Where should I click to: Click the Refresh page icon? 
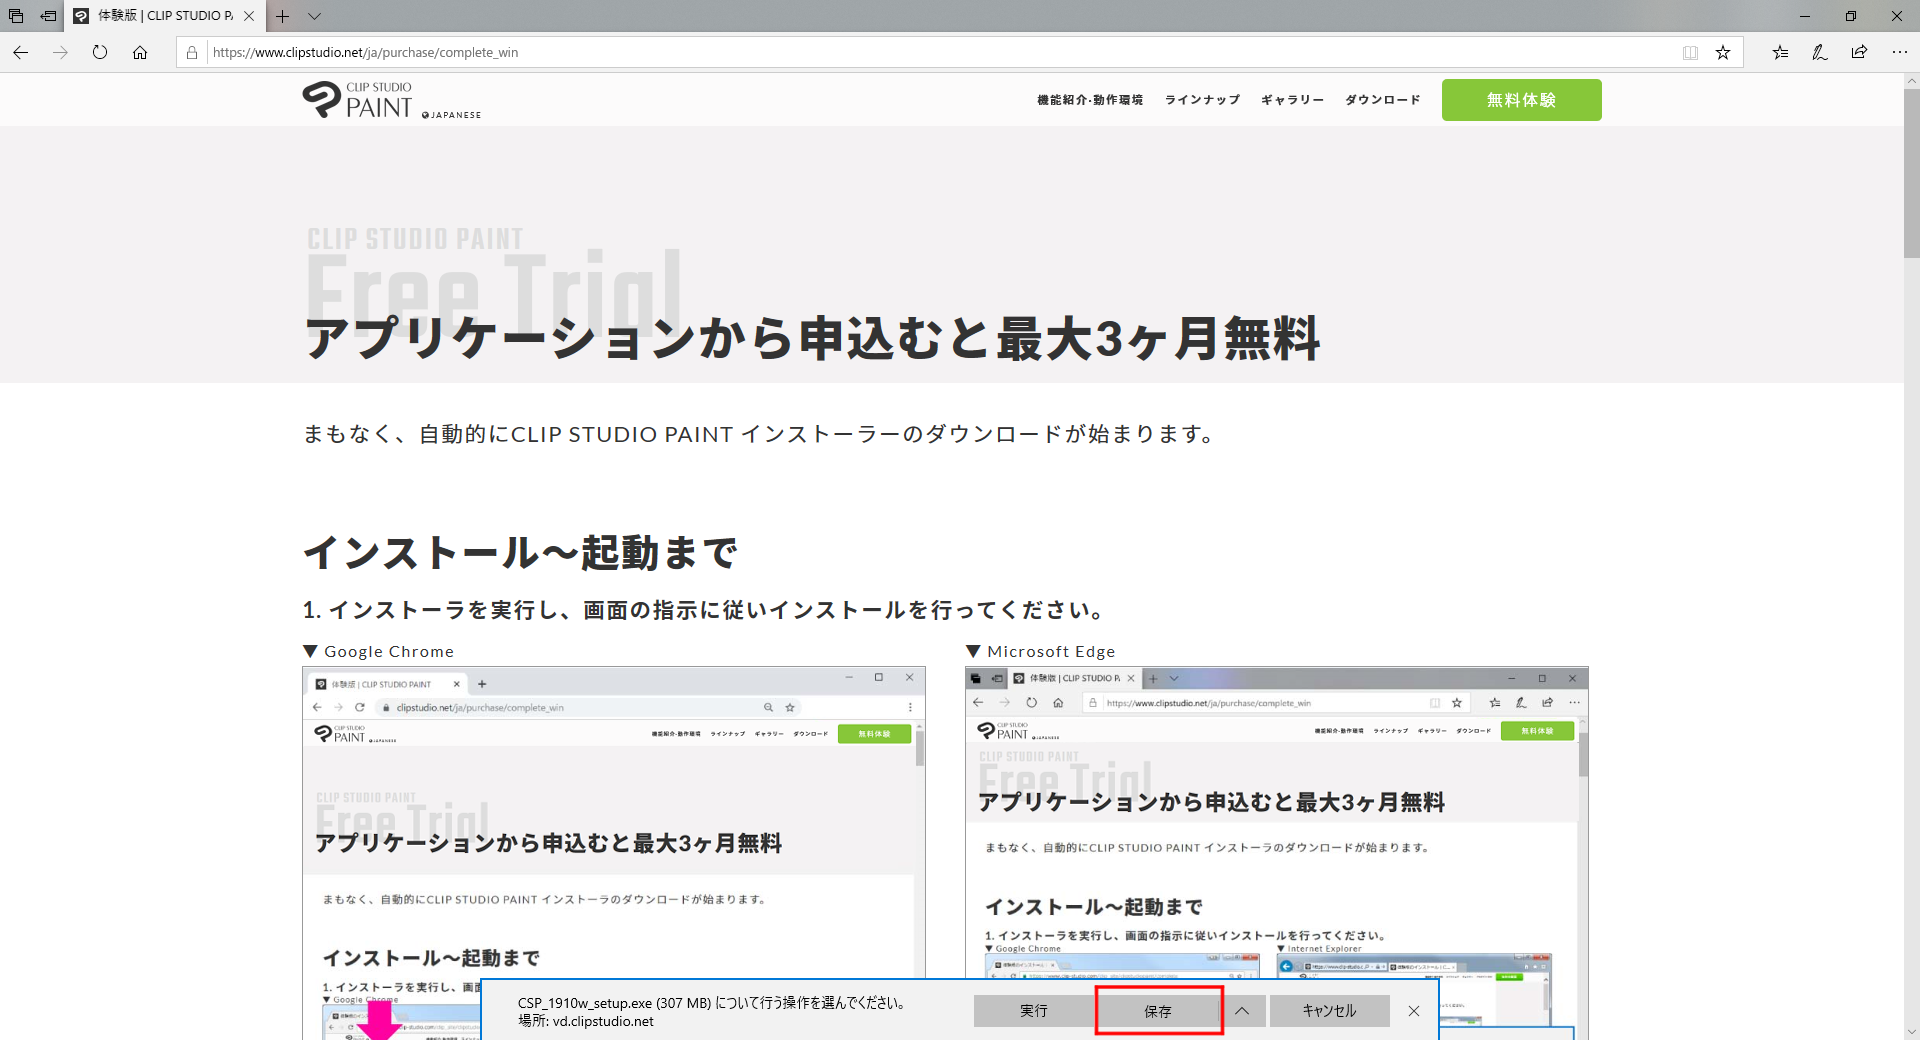(100, 53)
